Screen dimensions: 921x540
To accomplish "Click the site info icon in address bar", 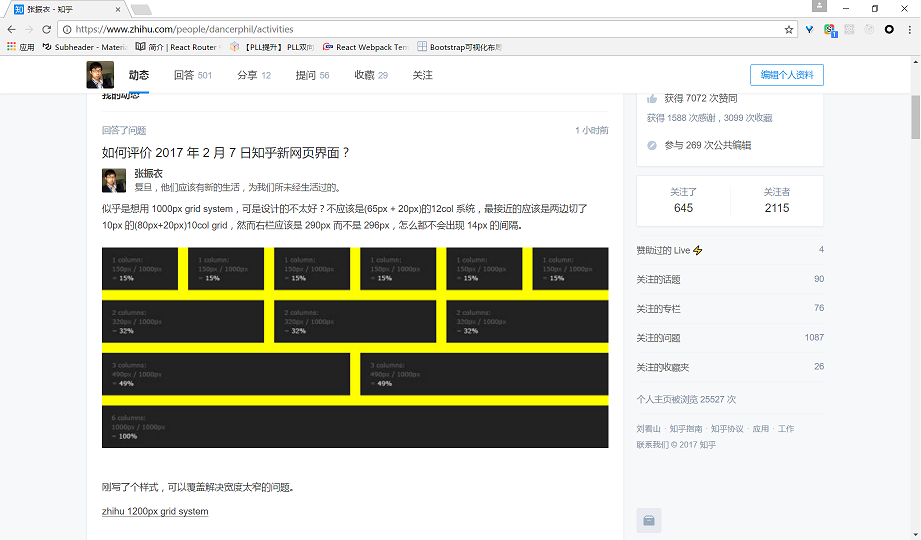I will (x=67, y=29).
